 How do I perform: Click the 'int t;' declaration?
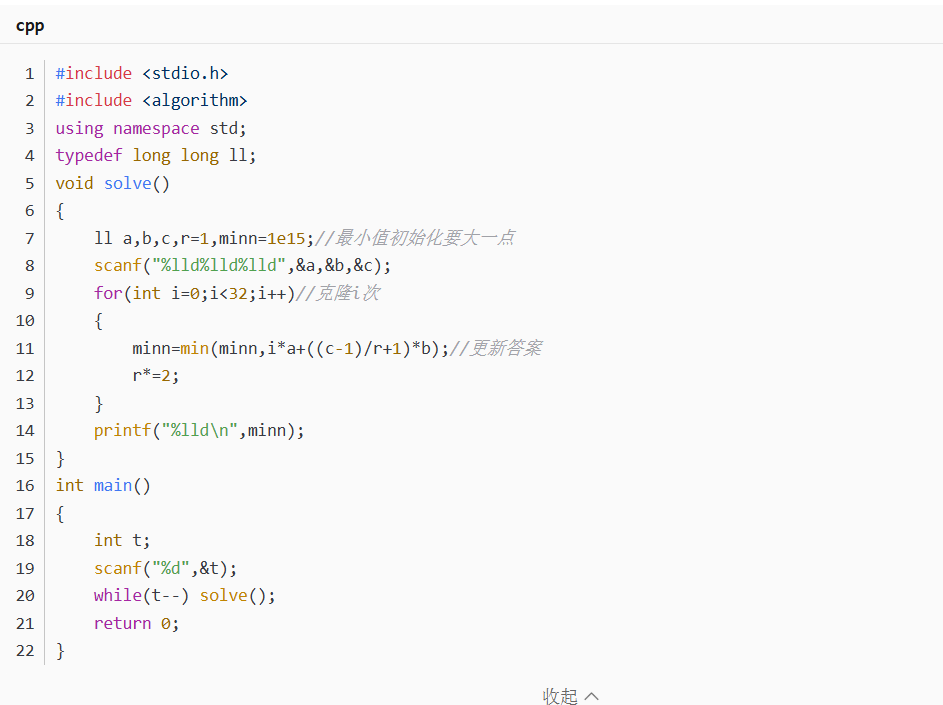122,541
